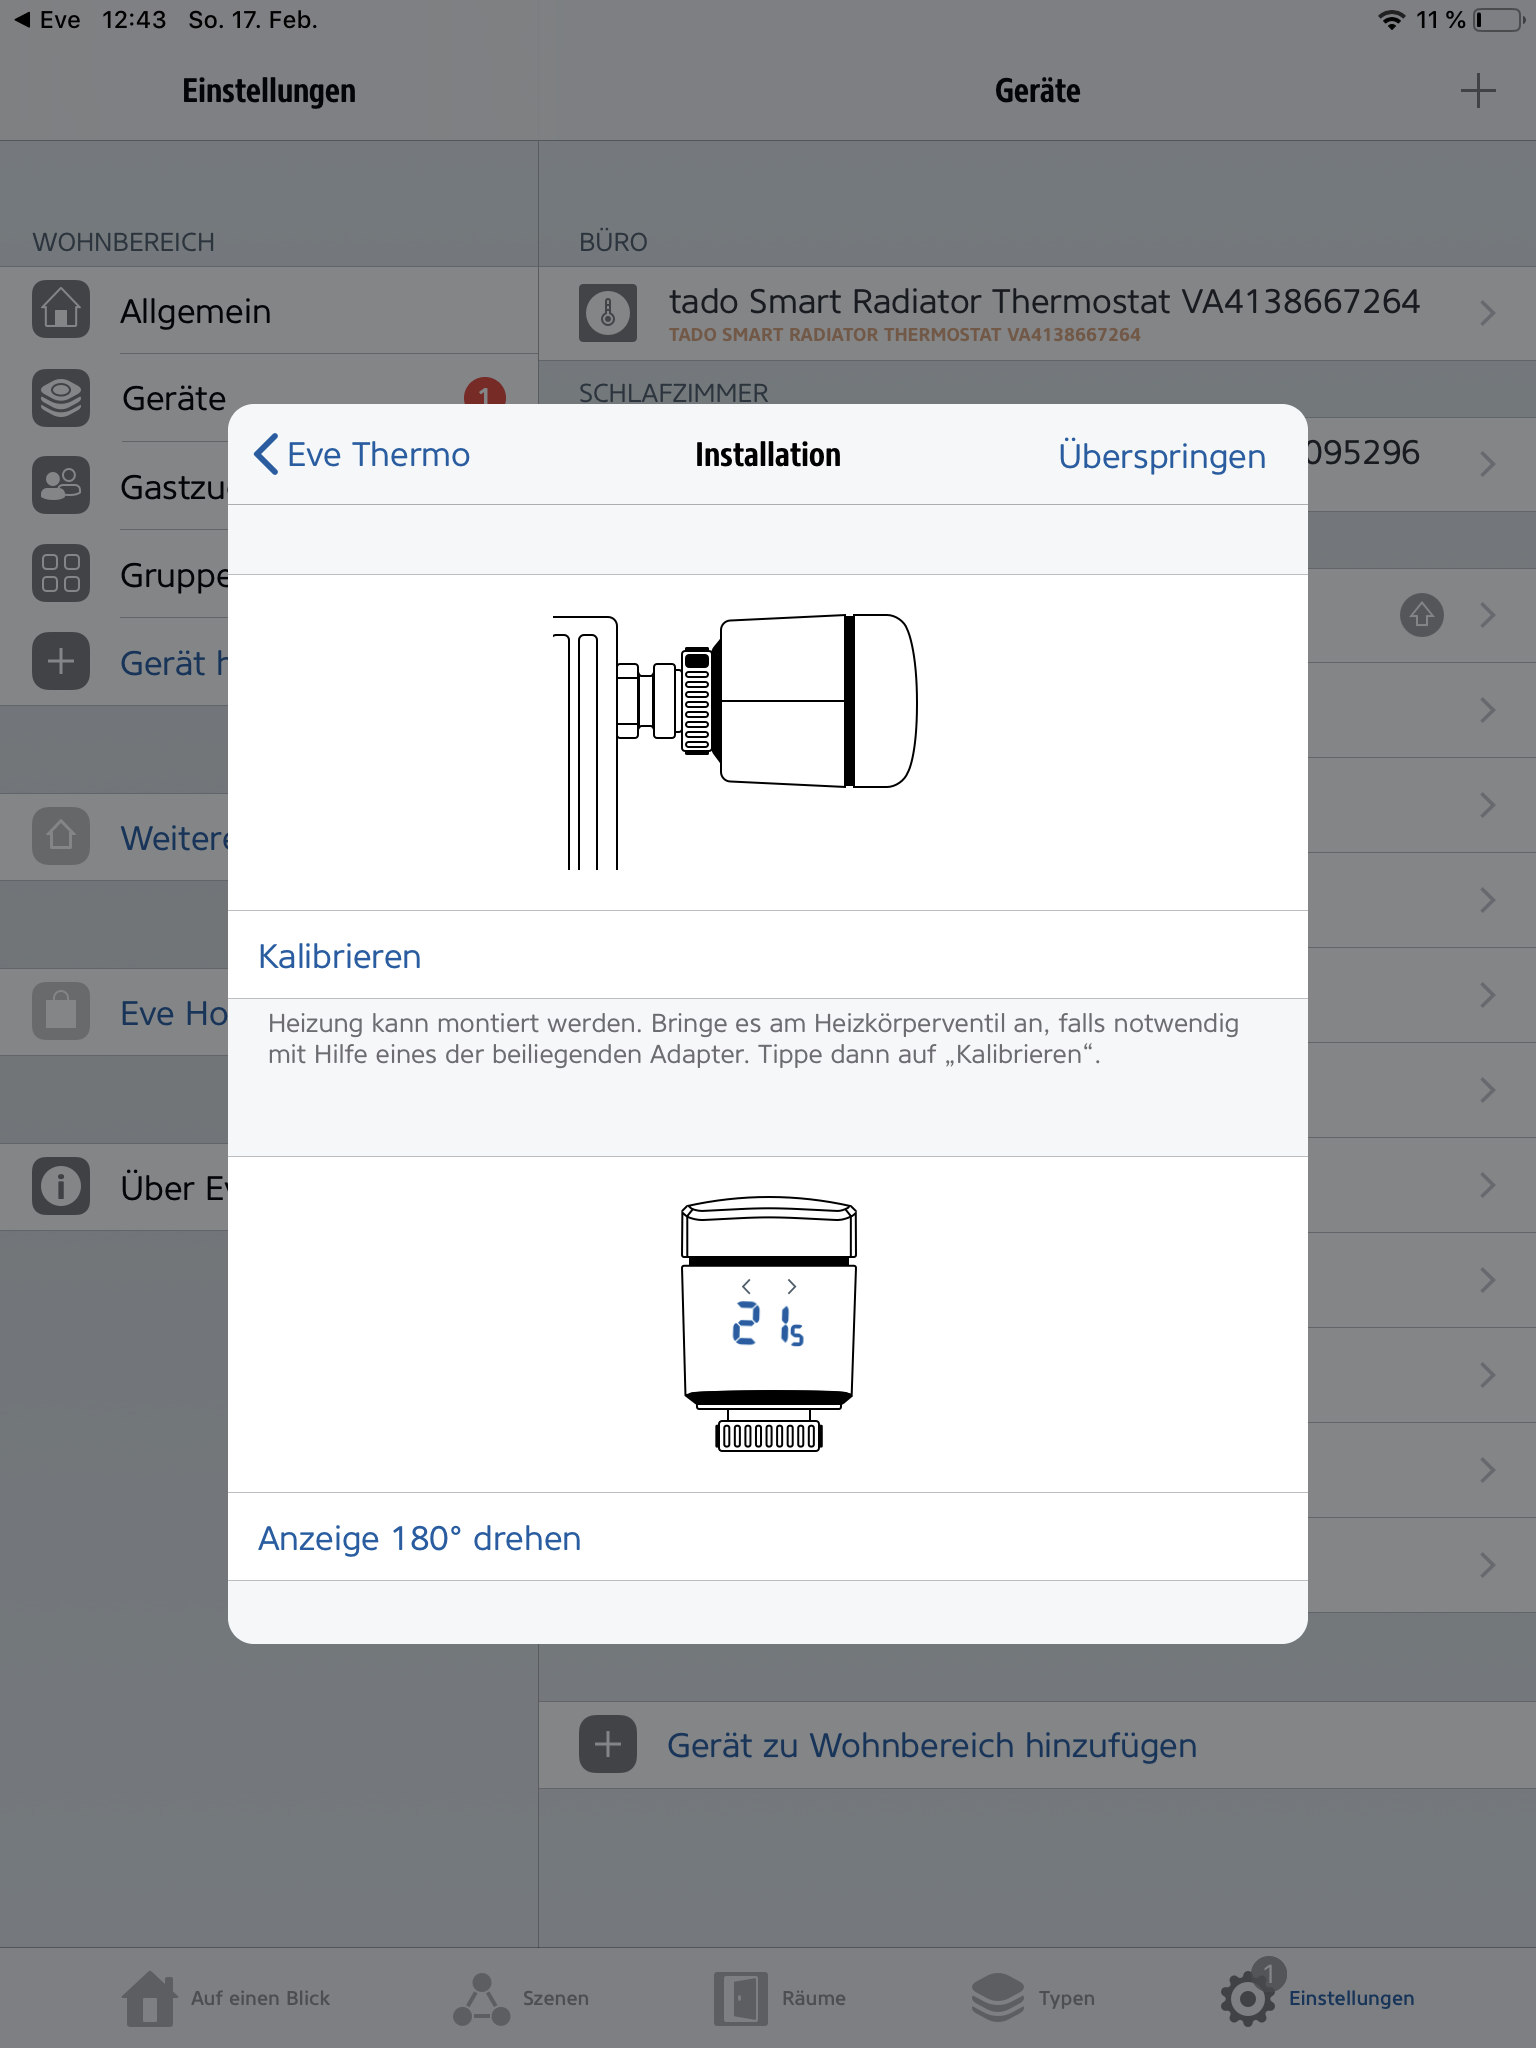Tap the Weitere home icon in sidebar
This screenshot has width=1536, height=2048.
(x=61, y=836)
